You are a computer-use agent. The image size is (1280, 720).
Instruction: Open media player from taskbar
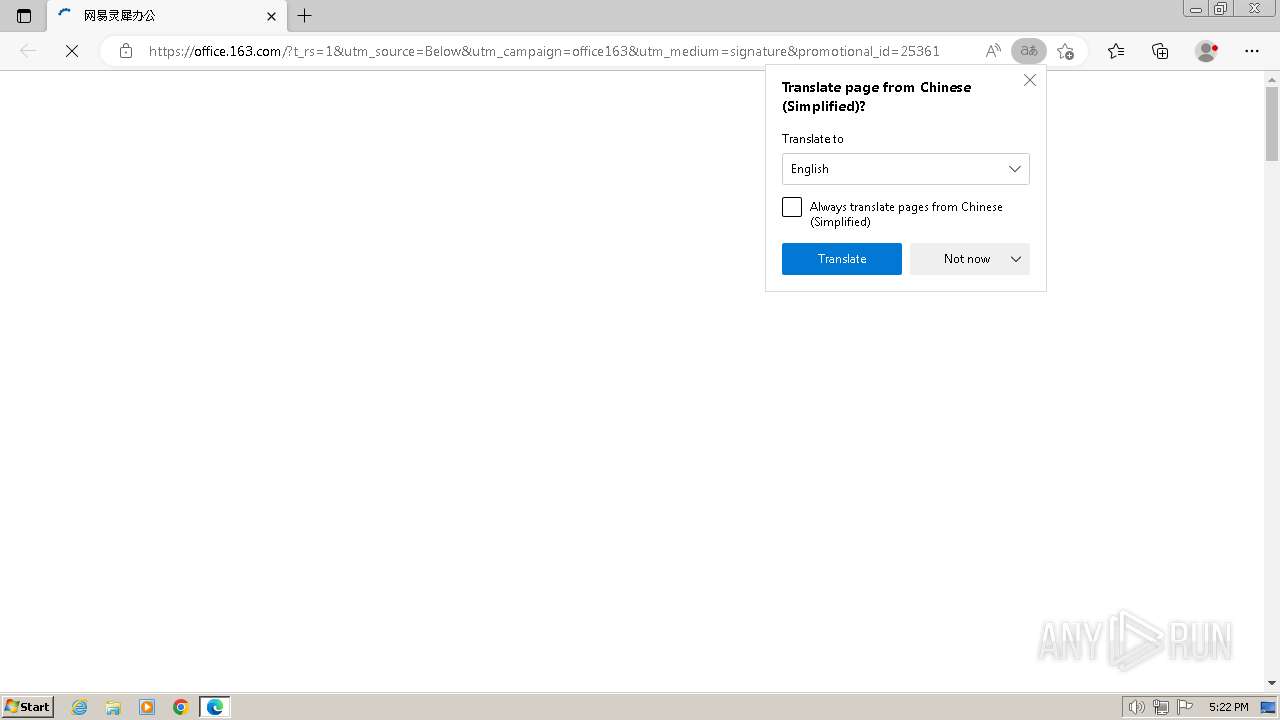pyautogui.click(x=147, y=707)
